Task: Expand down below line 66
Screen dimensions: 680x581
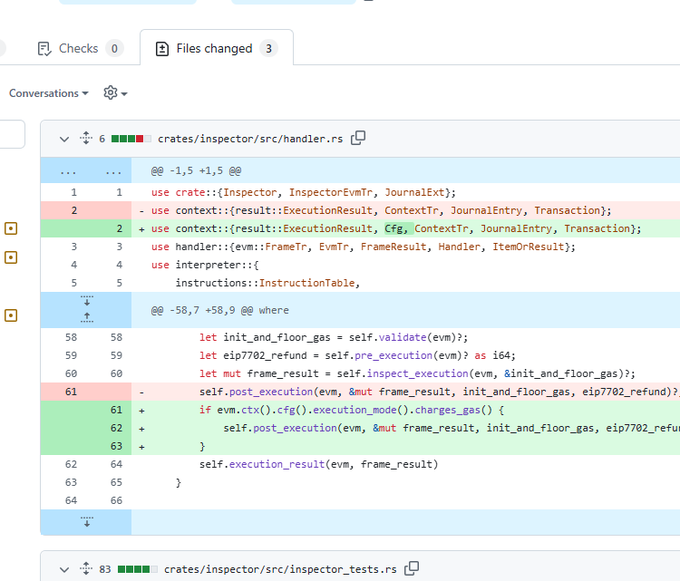Action: (x=87, y=522)
